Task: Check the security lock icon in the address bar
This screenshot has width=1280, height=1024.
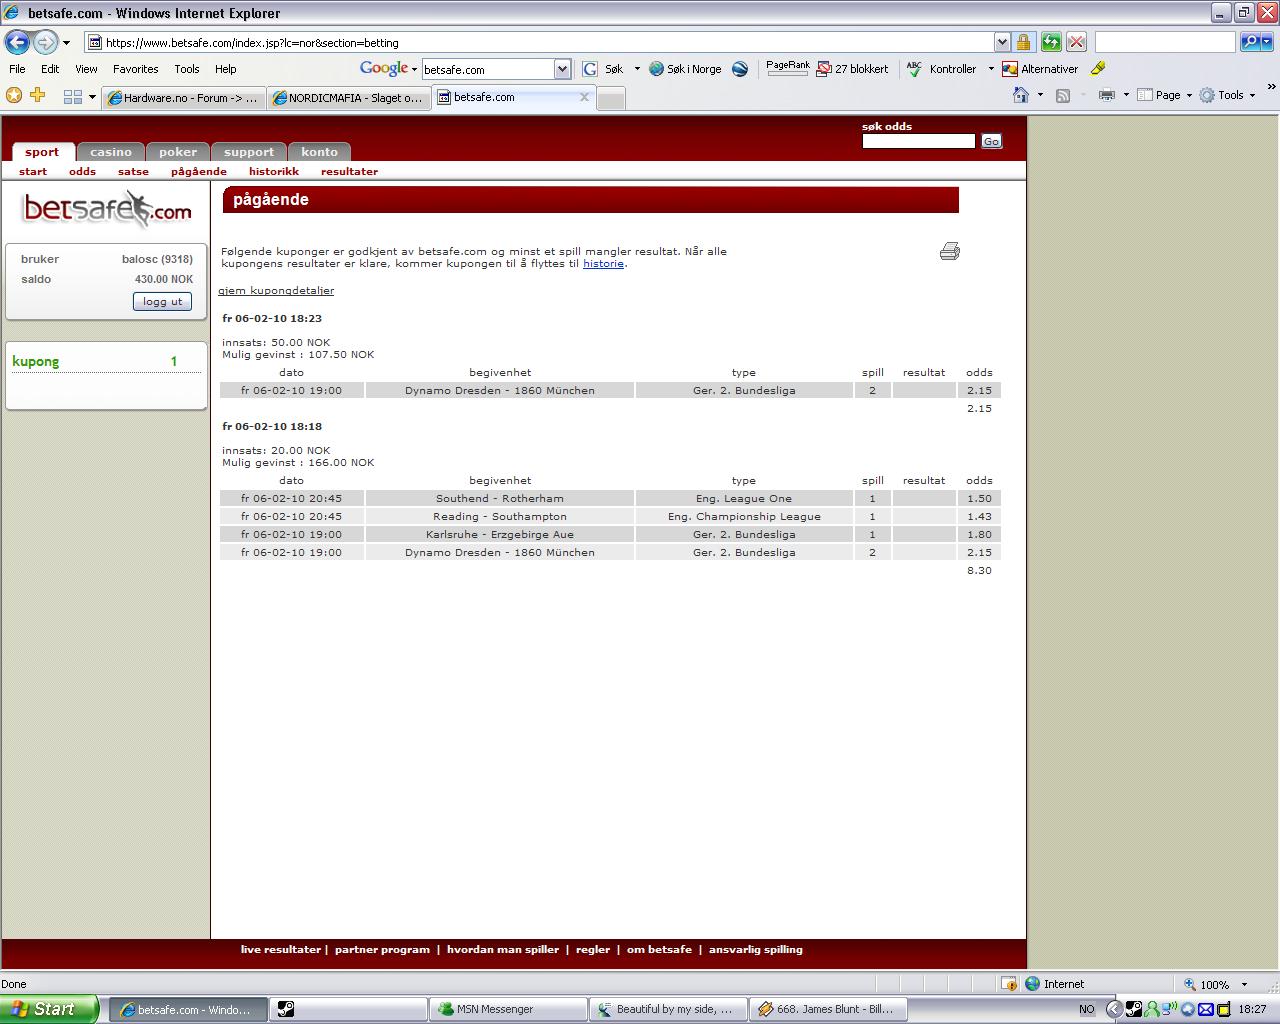Action: [1023, 42]
